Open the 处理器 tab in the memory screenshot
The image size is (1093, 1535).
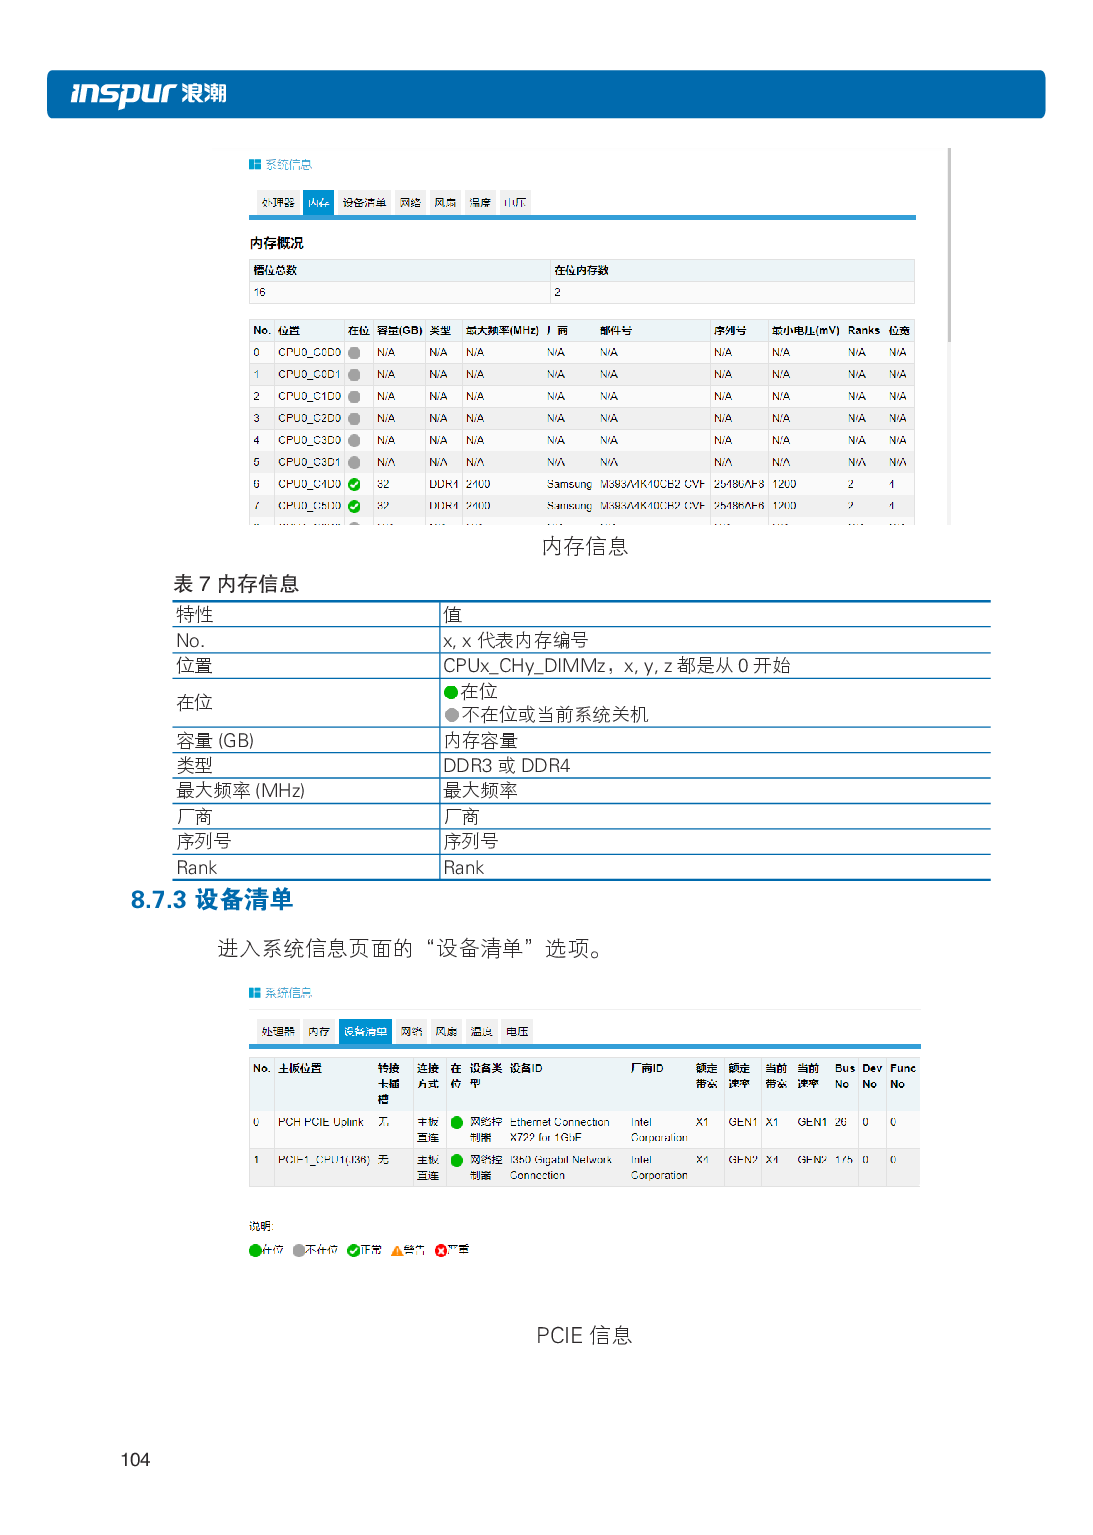tap(278, 203)
